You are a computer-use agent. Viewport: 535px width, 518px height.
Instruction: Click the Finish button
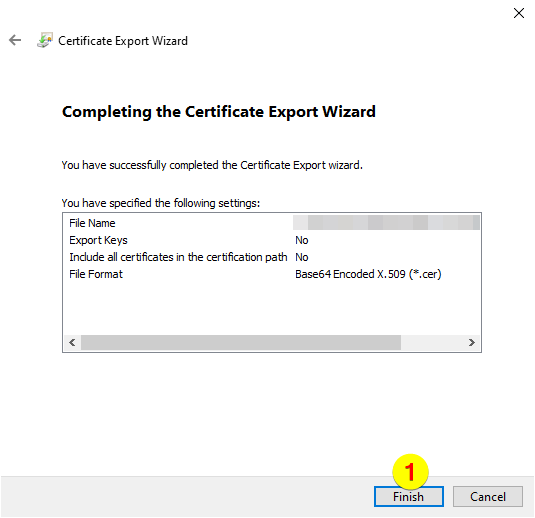pyautogui.click(x=408, y=497)
